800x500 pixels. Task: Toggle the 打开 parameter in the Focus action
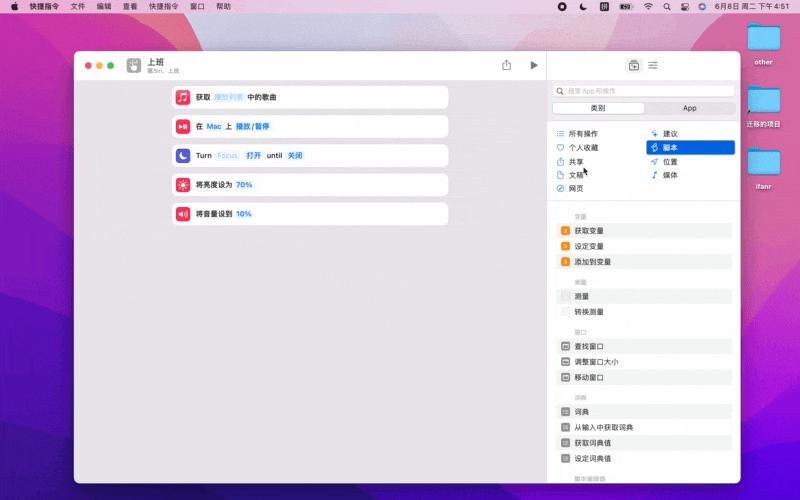253,156
